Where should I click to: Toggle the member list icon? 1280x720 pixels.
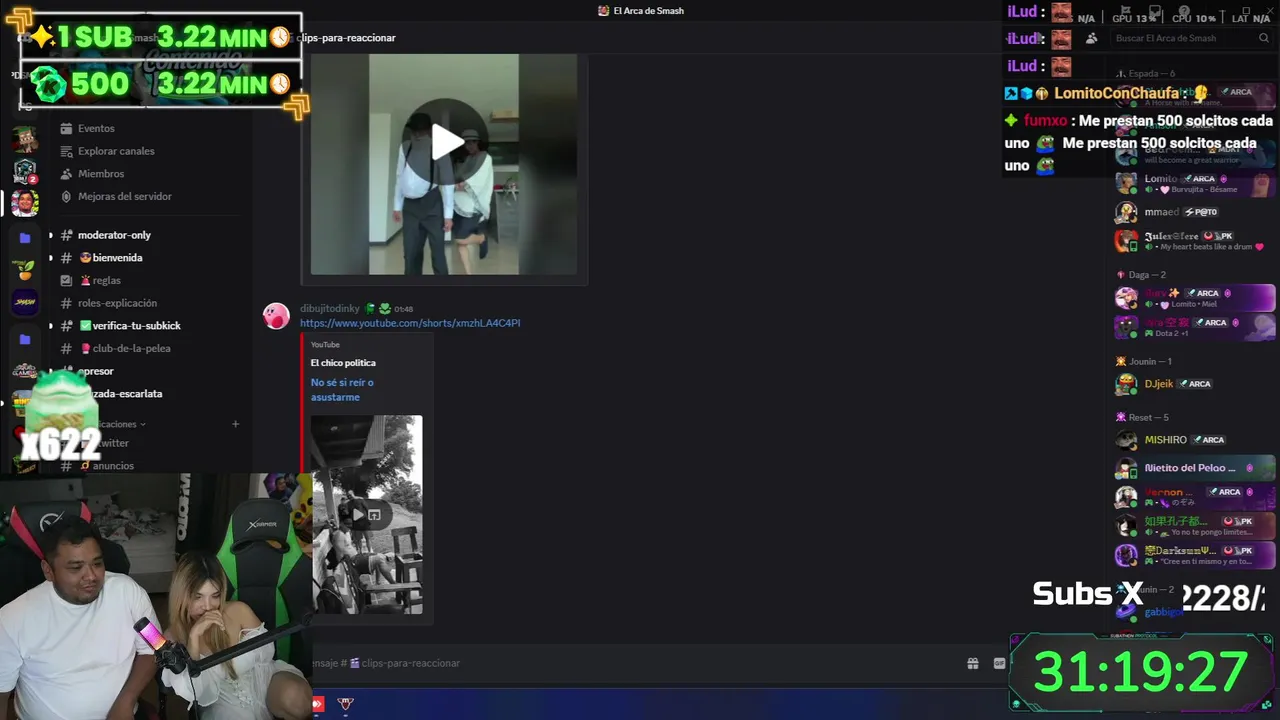(x=1091, y=38)
